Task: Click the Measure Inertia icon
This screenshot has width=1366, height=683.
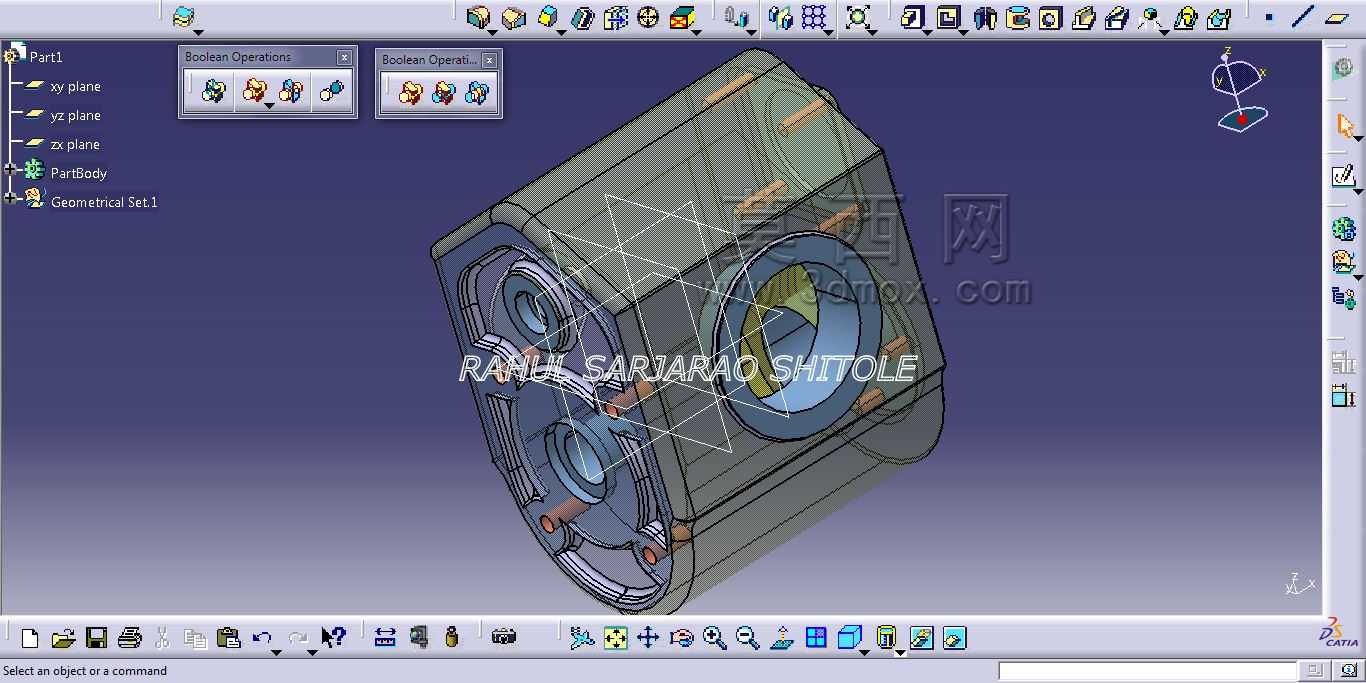Action: [452, 637]
